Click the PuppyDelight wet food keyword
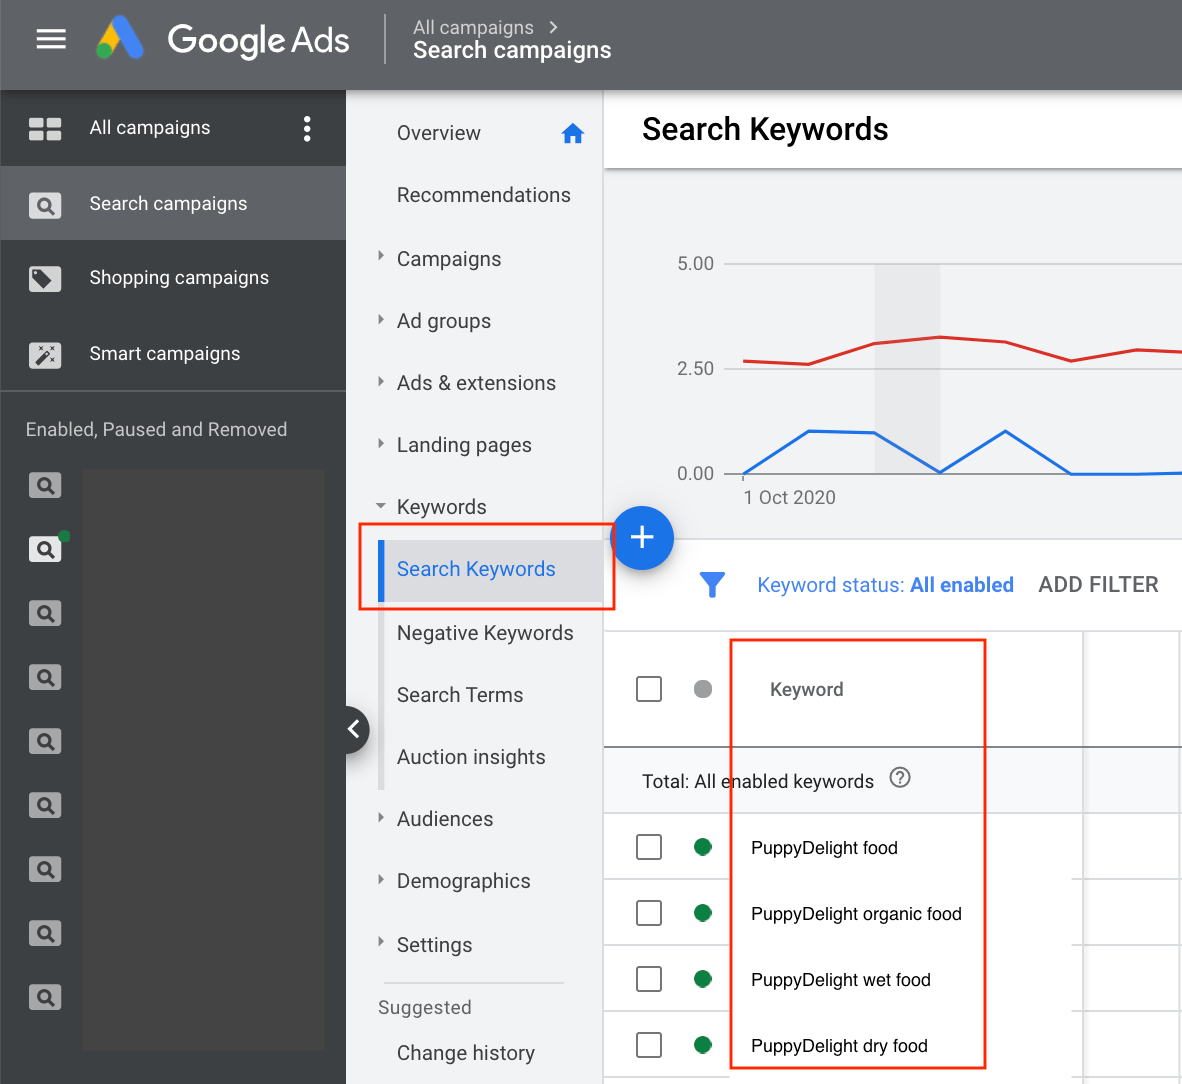The image size is (1182, 1084). coord(841,980)
